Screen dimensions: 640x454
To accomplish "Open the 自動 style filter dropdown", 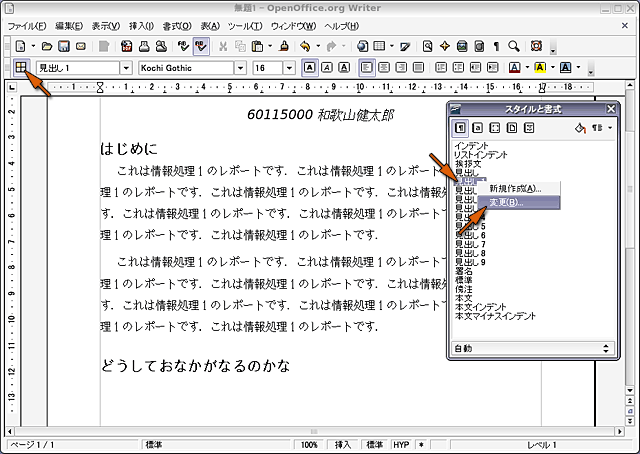I will coord(533,348).
